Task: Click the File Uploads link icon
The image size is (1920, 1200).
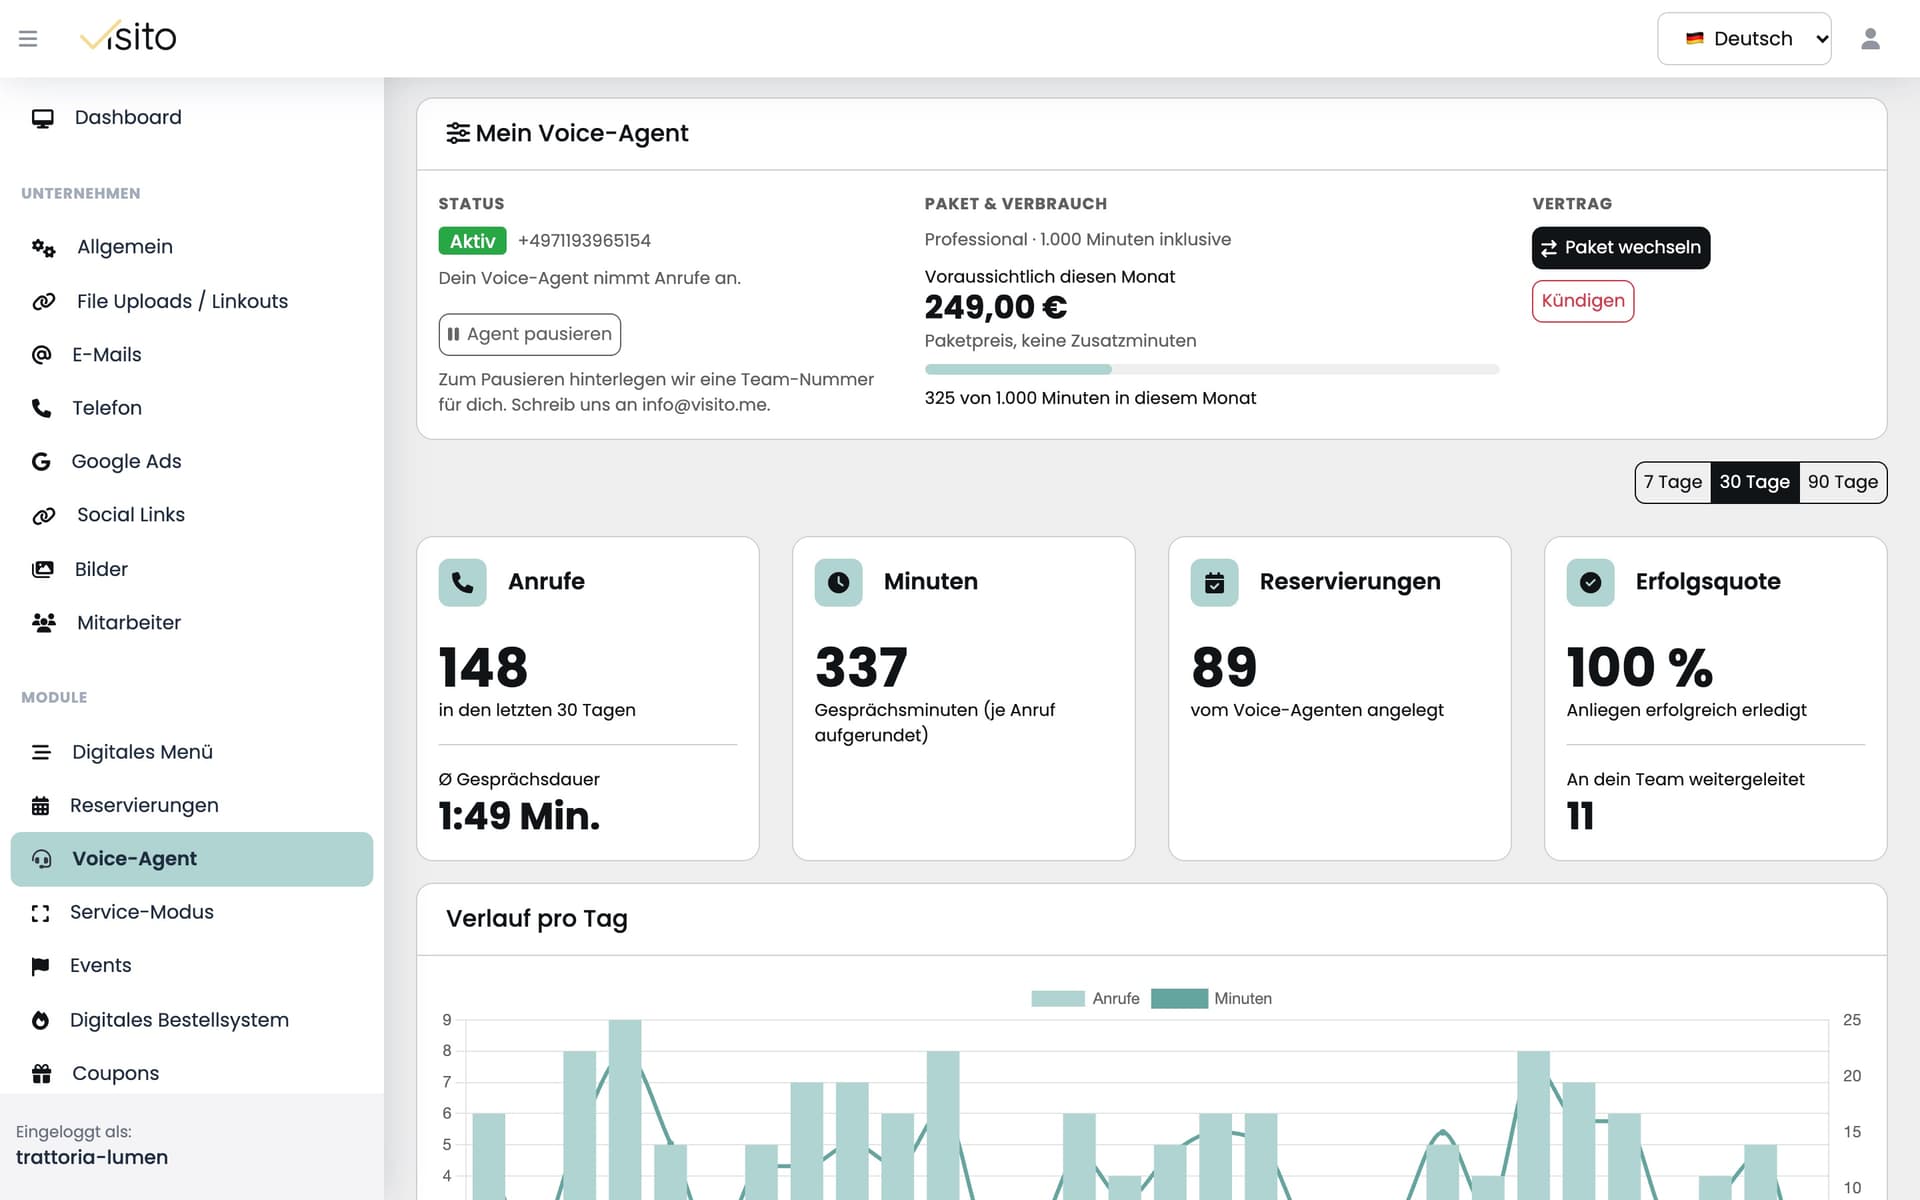Action: [43, 301]
